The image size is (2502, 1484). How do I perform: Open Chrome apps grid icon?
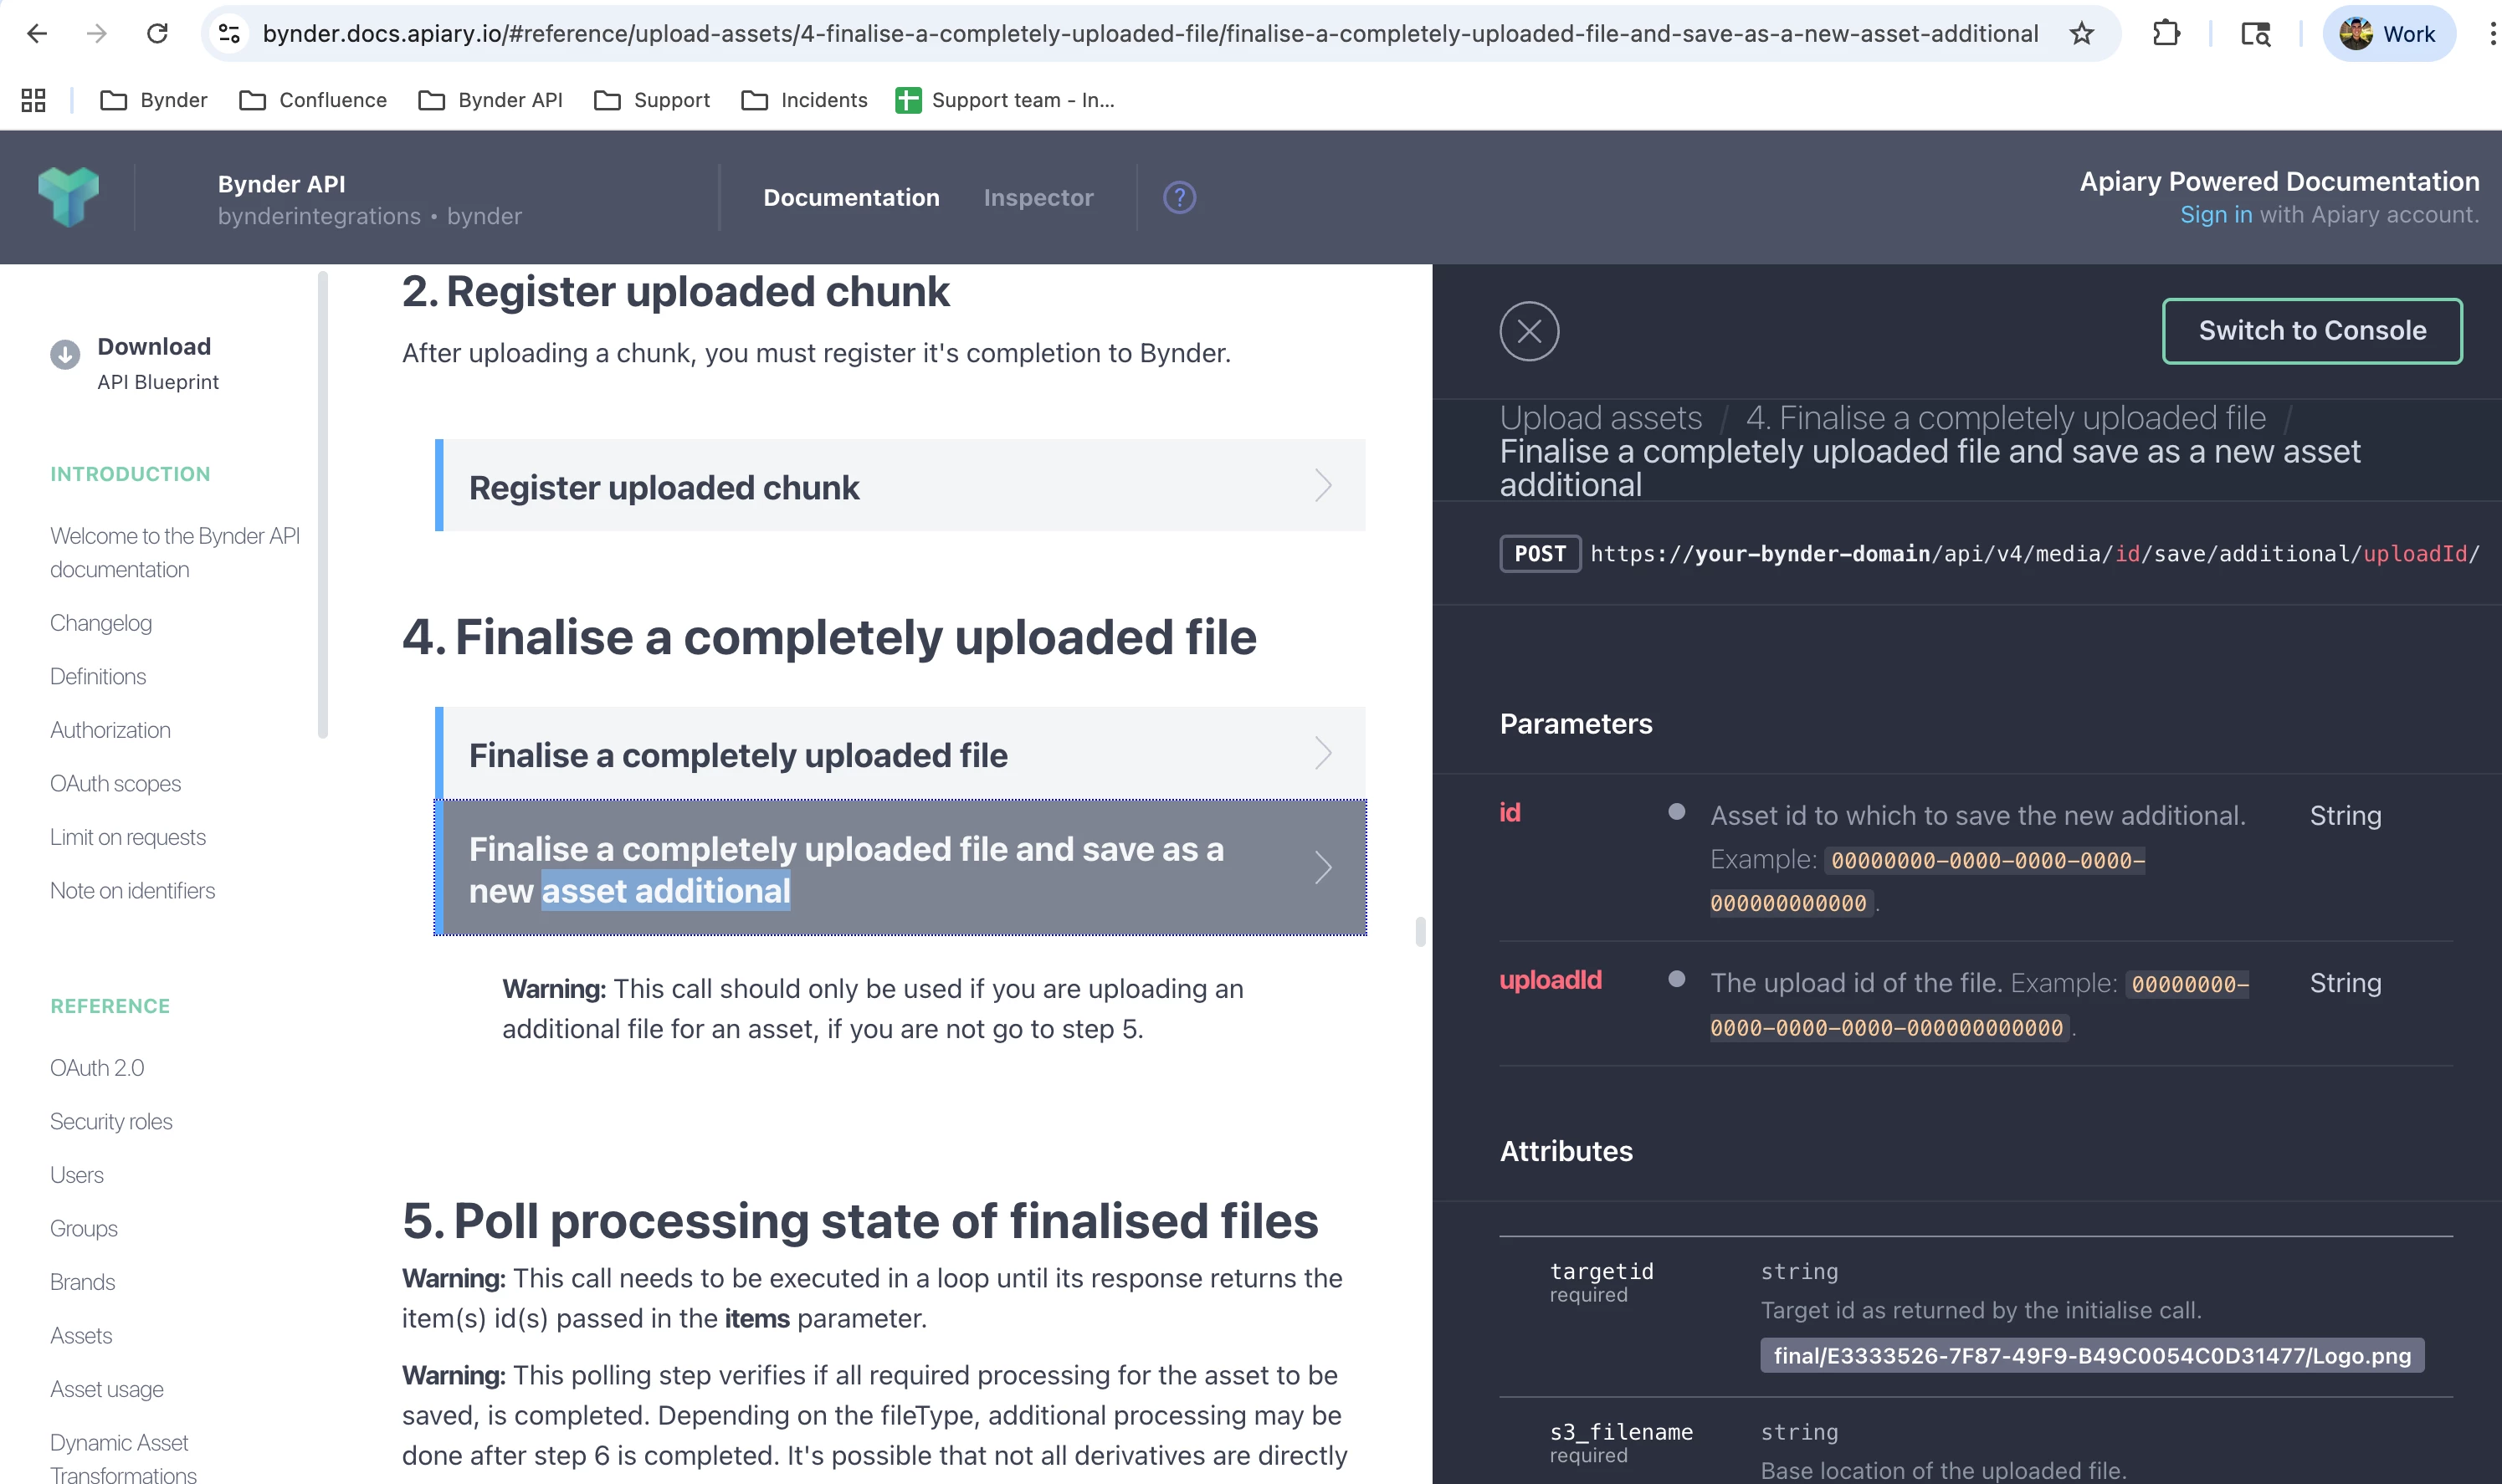point(33,100)
